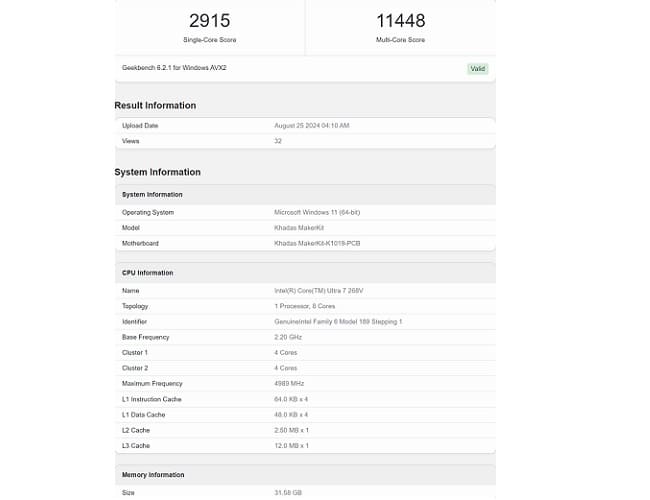
Task: Select 'Microsoft Windows 11 (64-bit)' value
Action: point(317,212)
